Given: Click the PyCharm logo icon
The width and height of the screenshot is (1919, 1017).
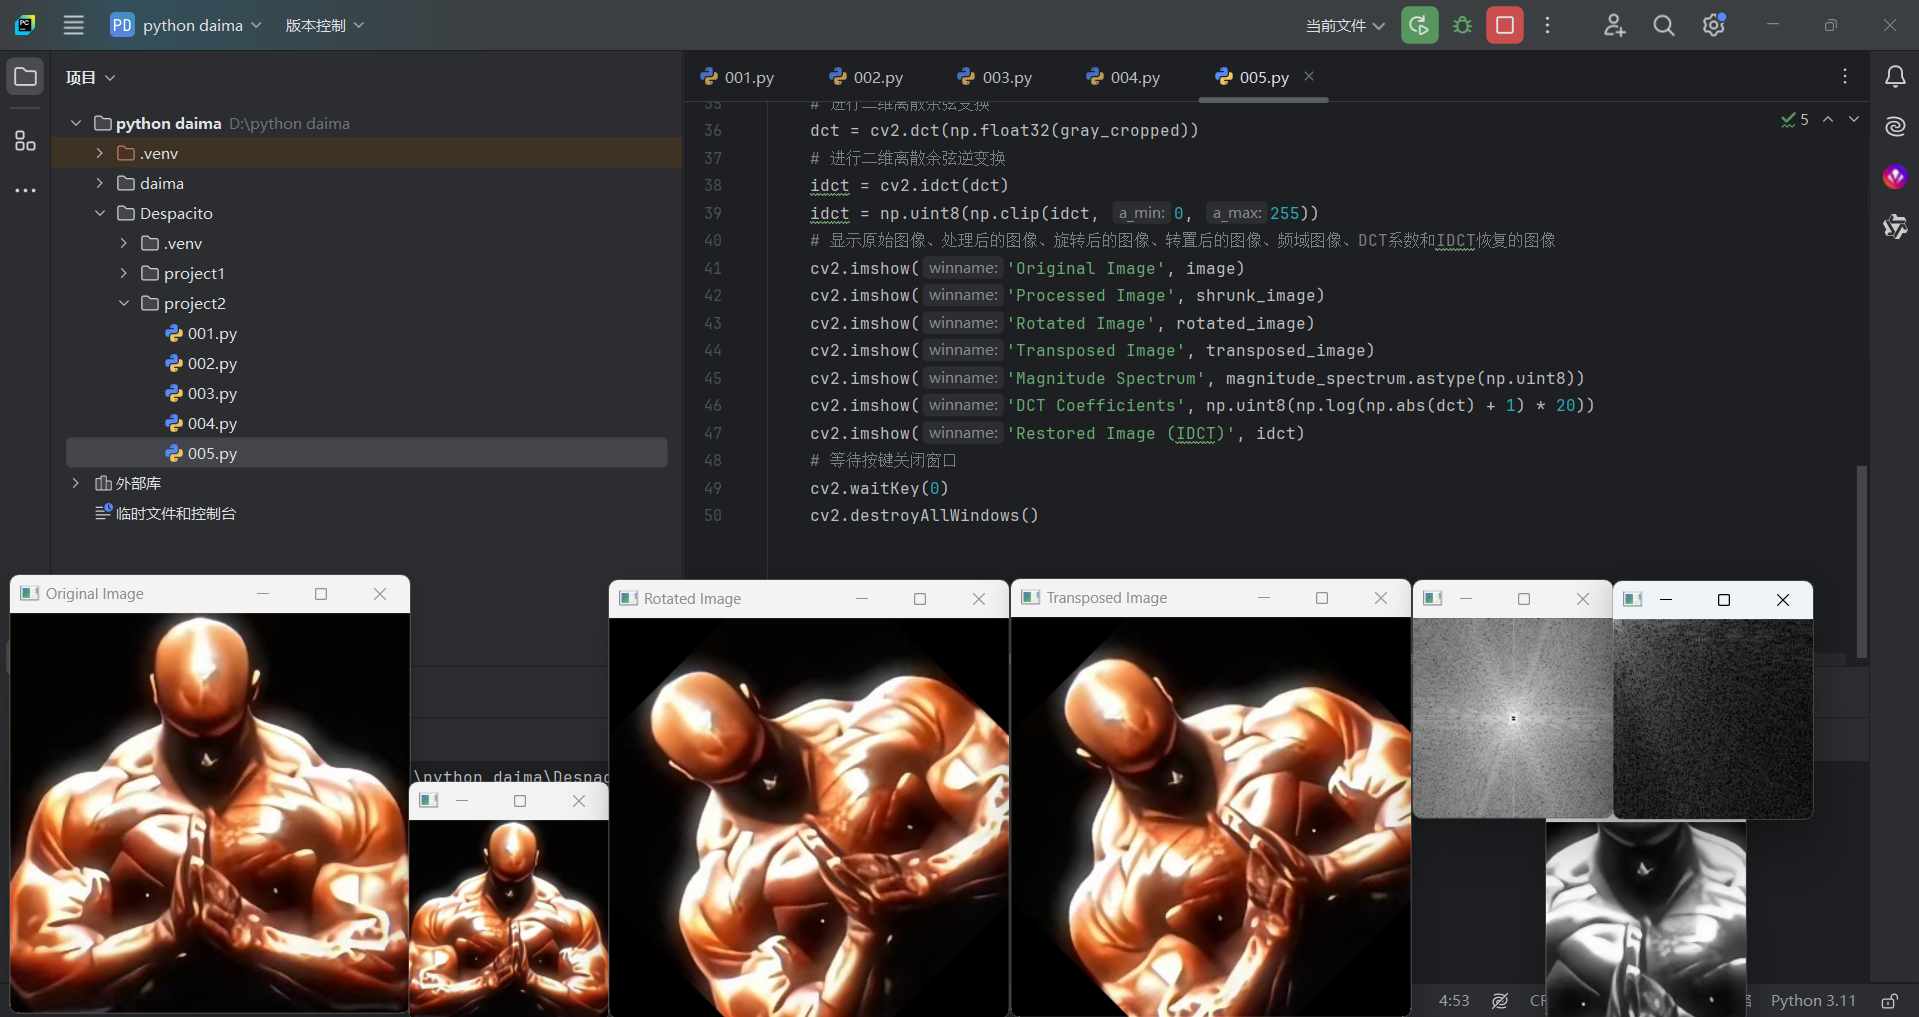Looking at the screenshot, I should pyautogui.click(x=26, y=25).
